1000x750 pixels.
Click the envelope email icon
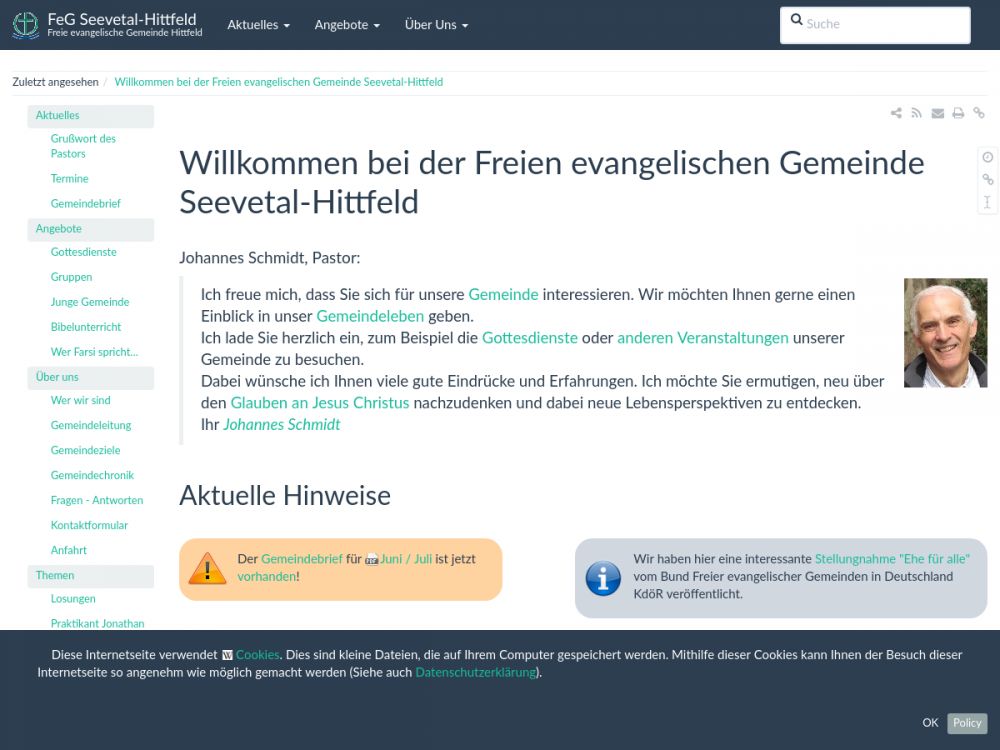tap(937, 114)
